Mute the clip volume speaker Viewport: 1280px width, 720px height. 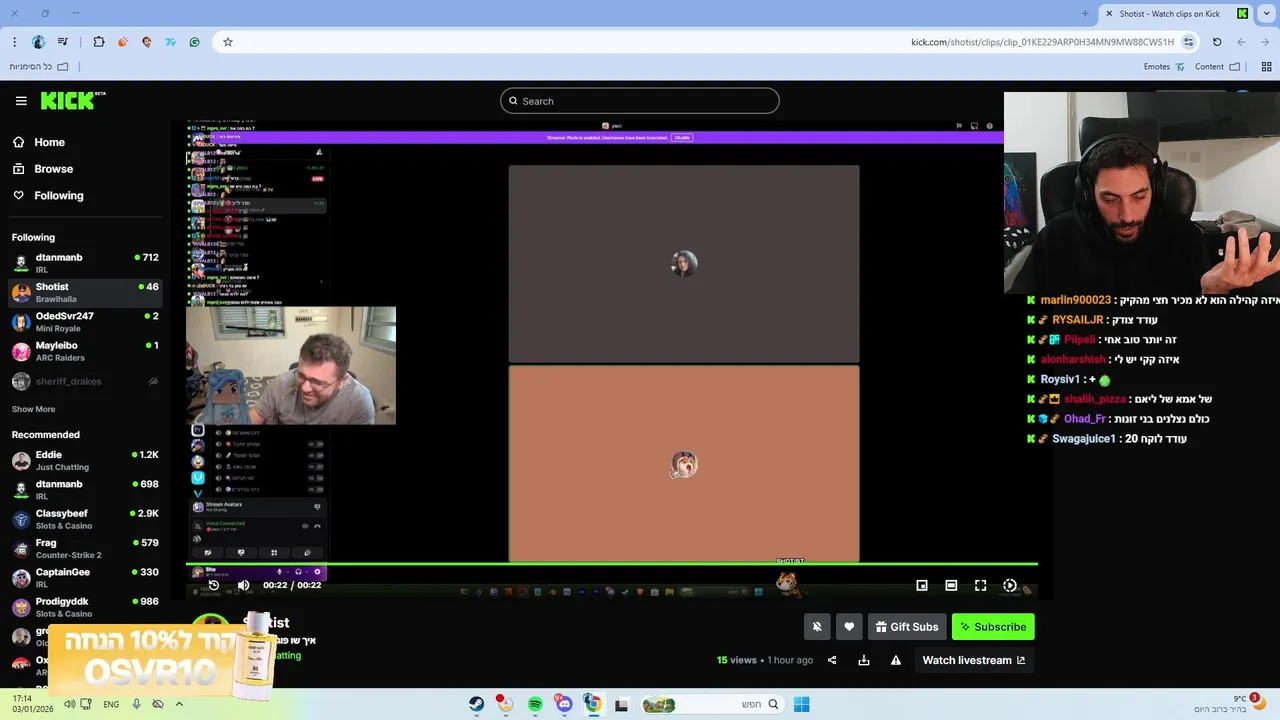(243, 585)
